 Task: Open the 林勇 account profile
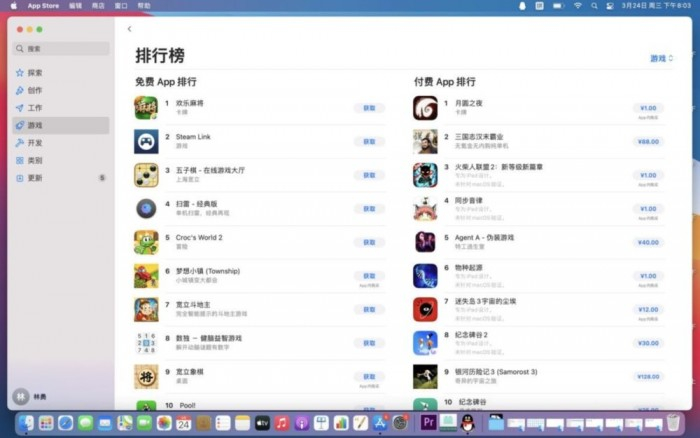coord(30,396)
